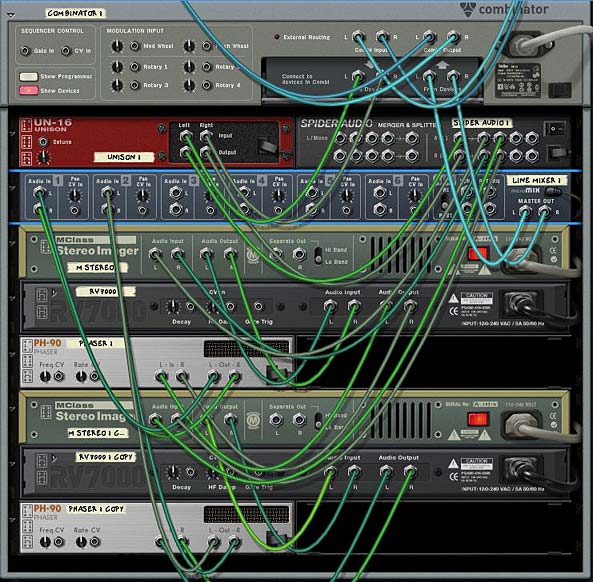
Task: Fold the UN-16 Unison device
Action: [x=12, y=133]
